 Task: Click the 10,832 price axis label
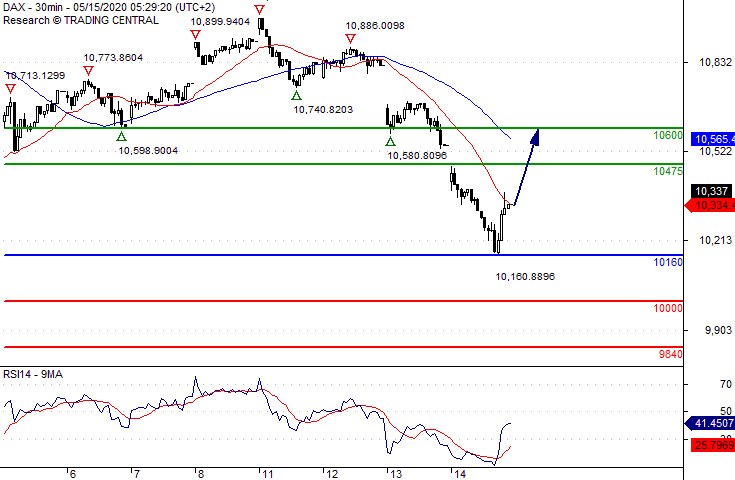coord(715,62)
